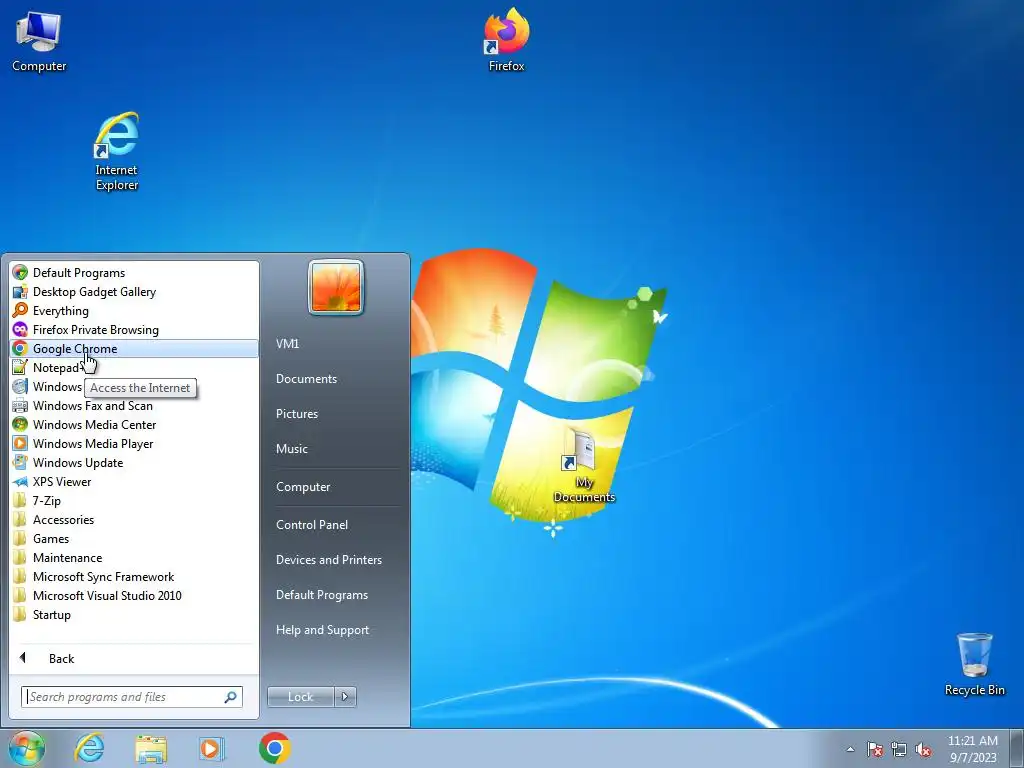Open Notepad++ entry in the Start menu
This screenshot has height=768, width=1024.
pyautogui.click(x=134, y=368)
